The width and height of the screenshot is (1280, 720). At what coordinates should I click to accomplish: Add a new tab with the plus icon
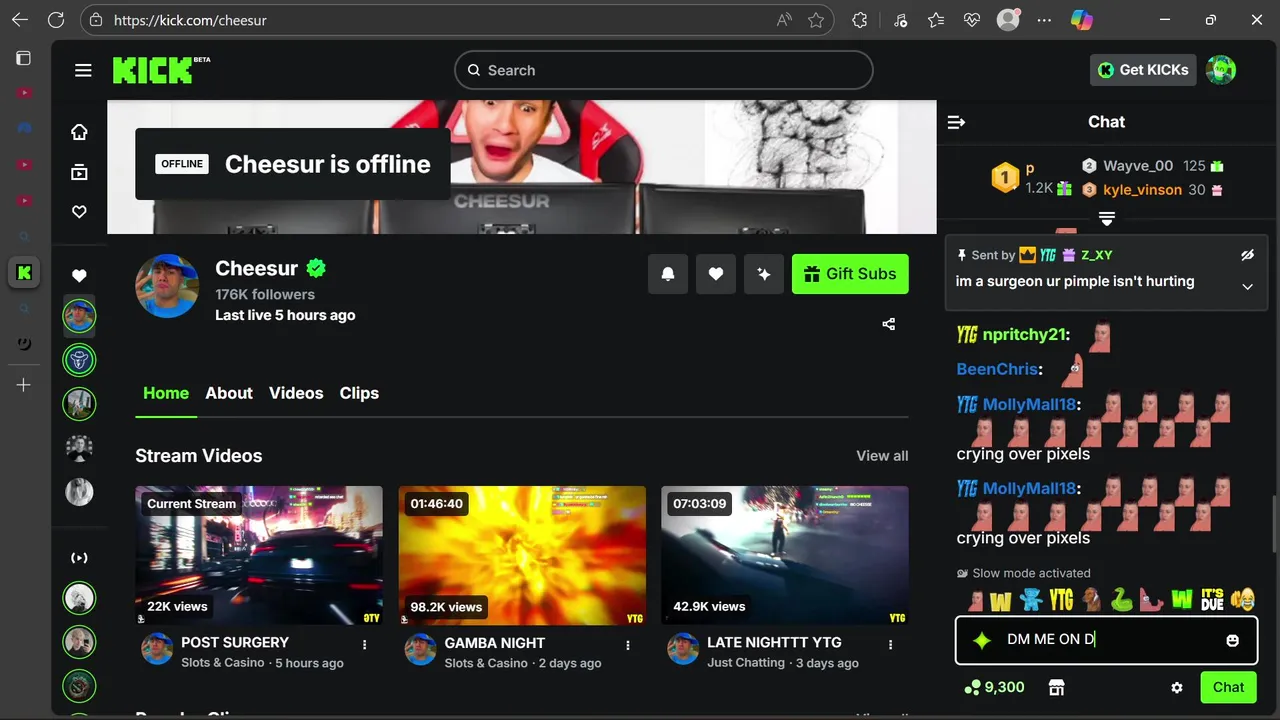click(24, 385)
